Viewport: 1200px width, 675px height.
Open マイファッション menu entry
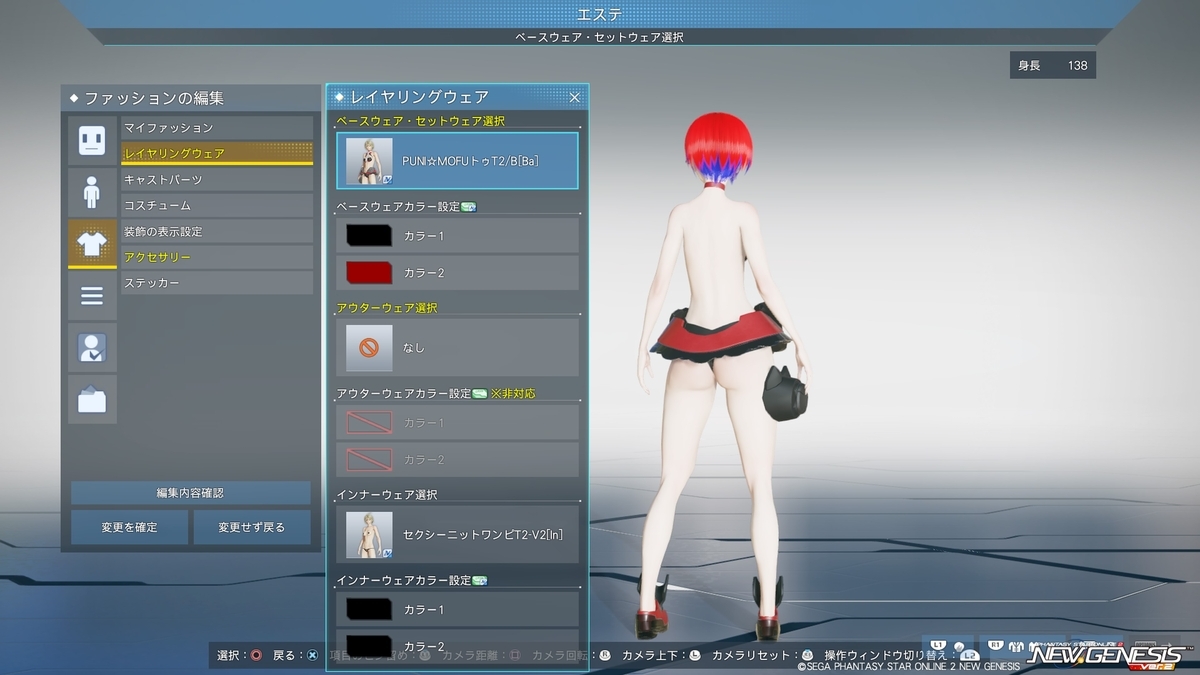coord(217,128)
